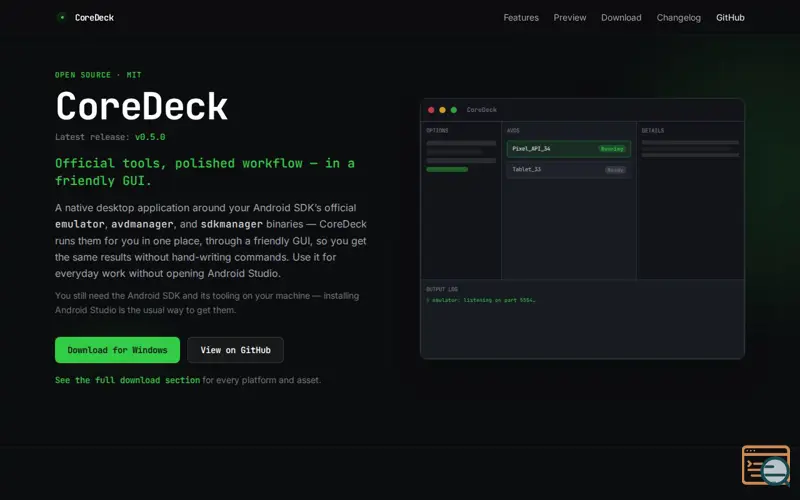Click the 'avdmanager' code word
Viewport: 800px width, 500px height.
(142, 224)
